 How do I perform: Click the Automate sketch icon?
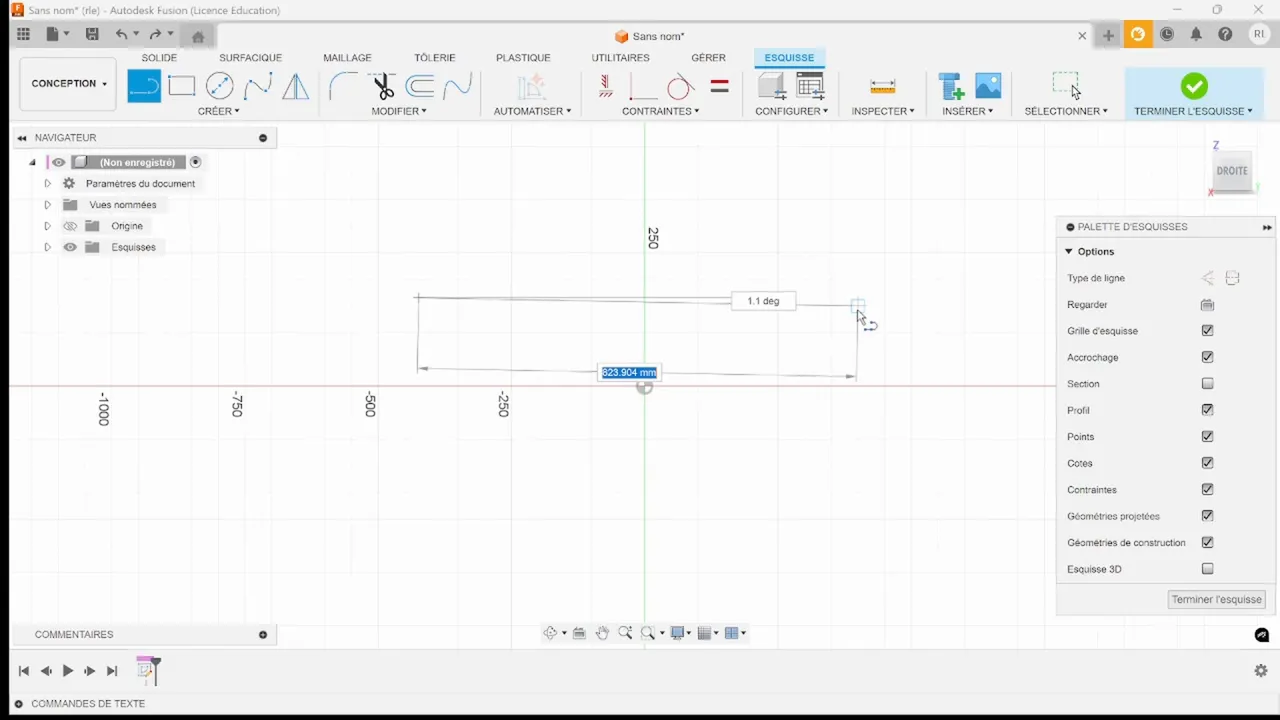531,87
